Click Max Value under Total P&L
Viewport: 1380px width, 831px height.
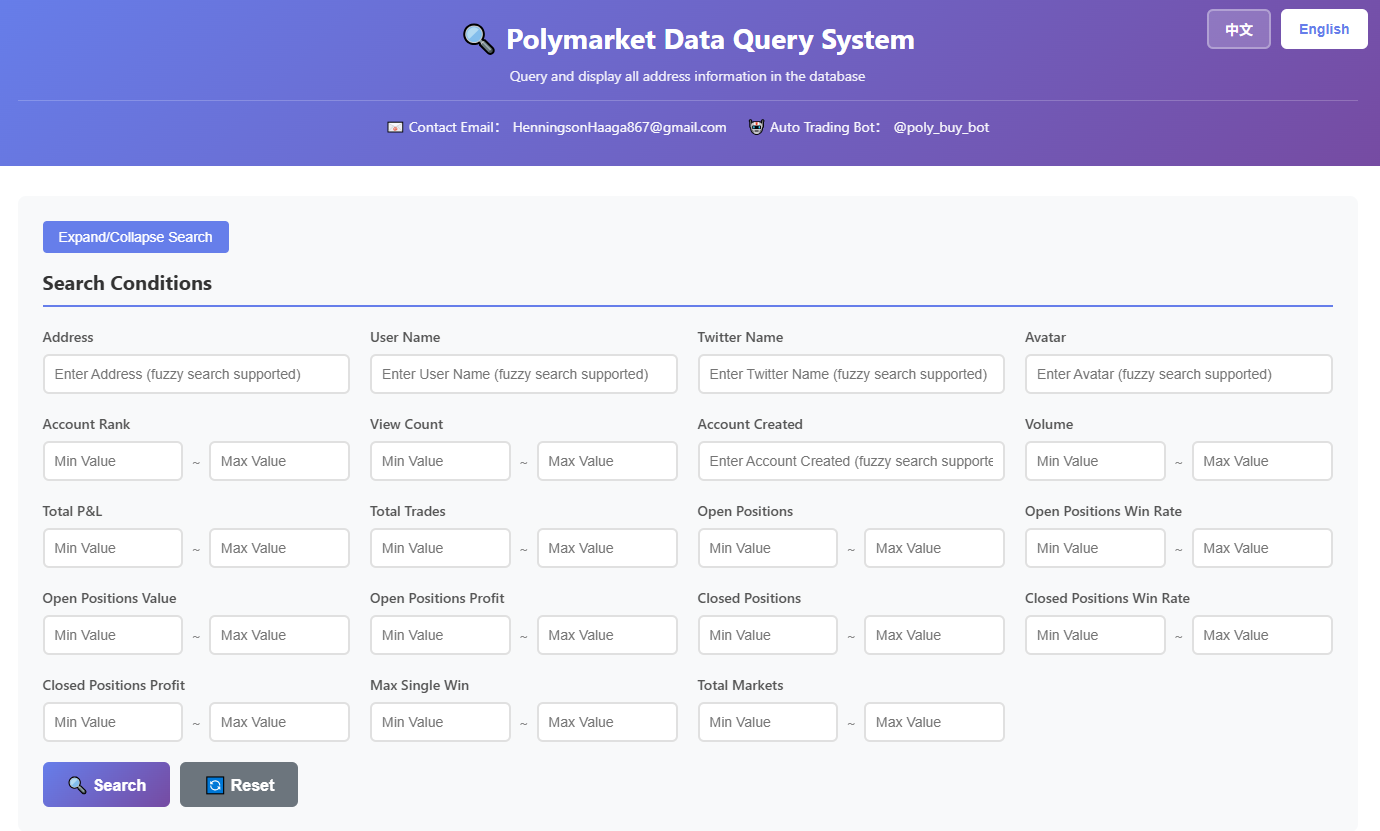279,547
